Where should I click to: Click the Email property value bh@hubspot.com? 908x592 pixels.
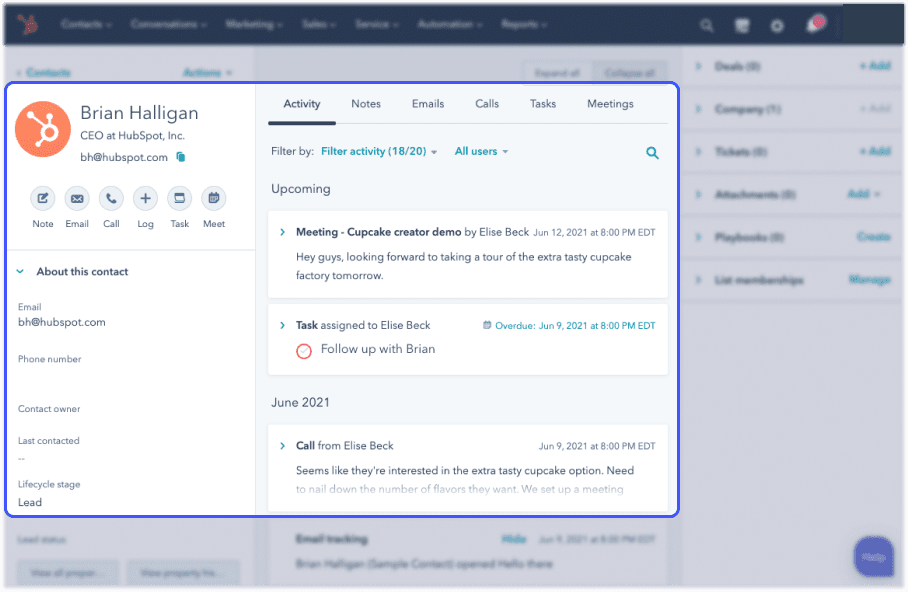pyautogui.click(x=61, y=323)
